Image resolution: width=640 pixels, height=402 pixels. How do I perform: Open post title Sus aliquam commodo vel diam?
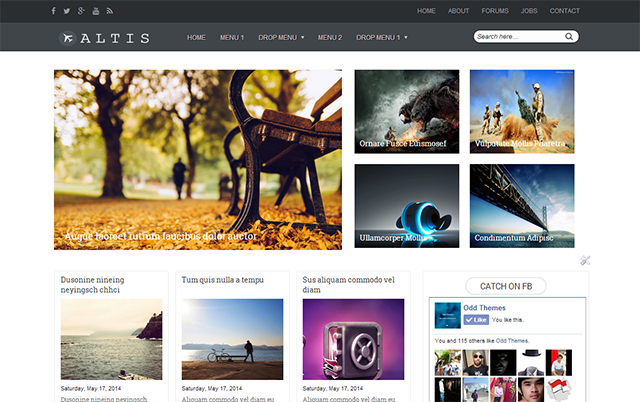coord(348,285)
